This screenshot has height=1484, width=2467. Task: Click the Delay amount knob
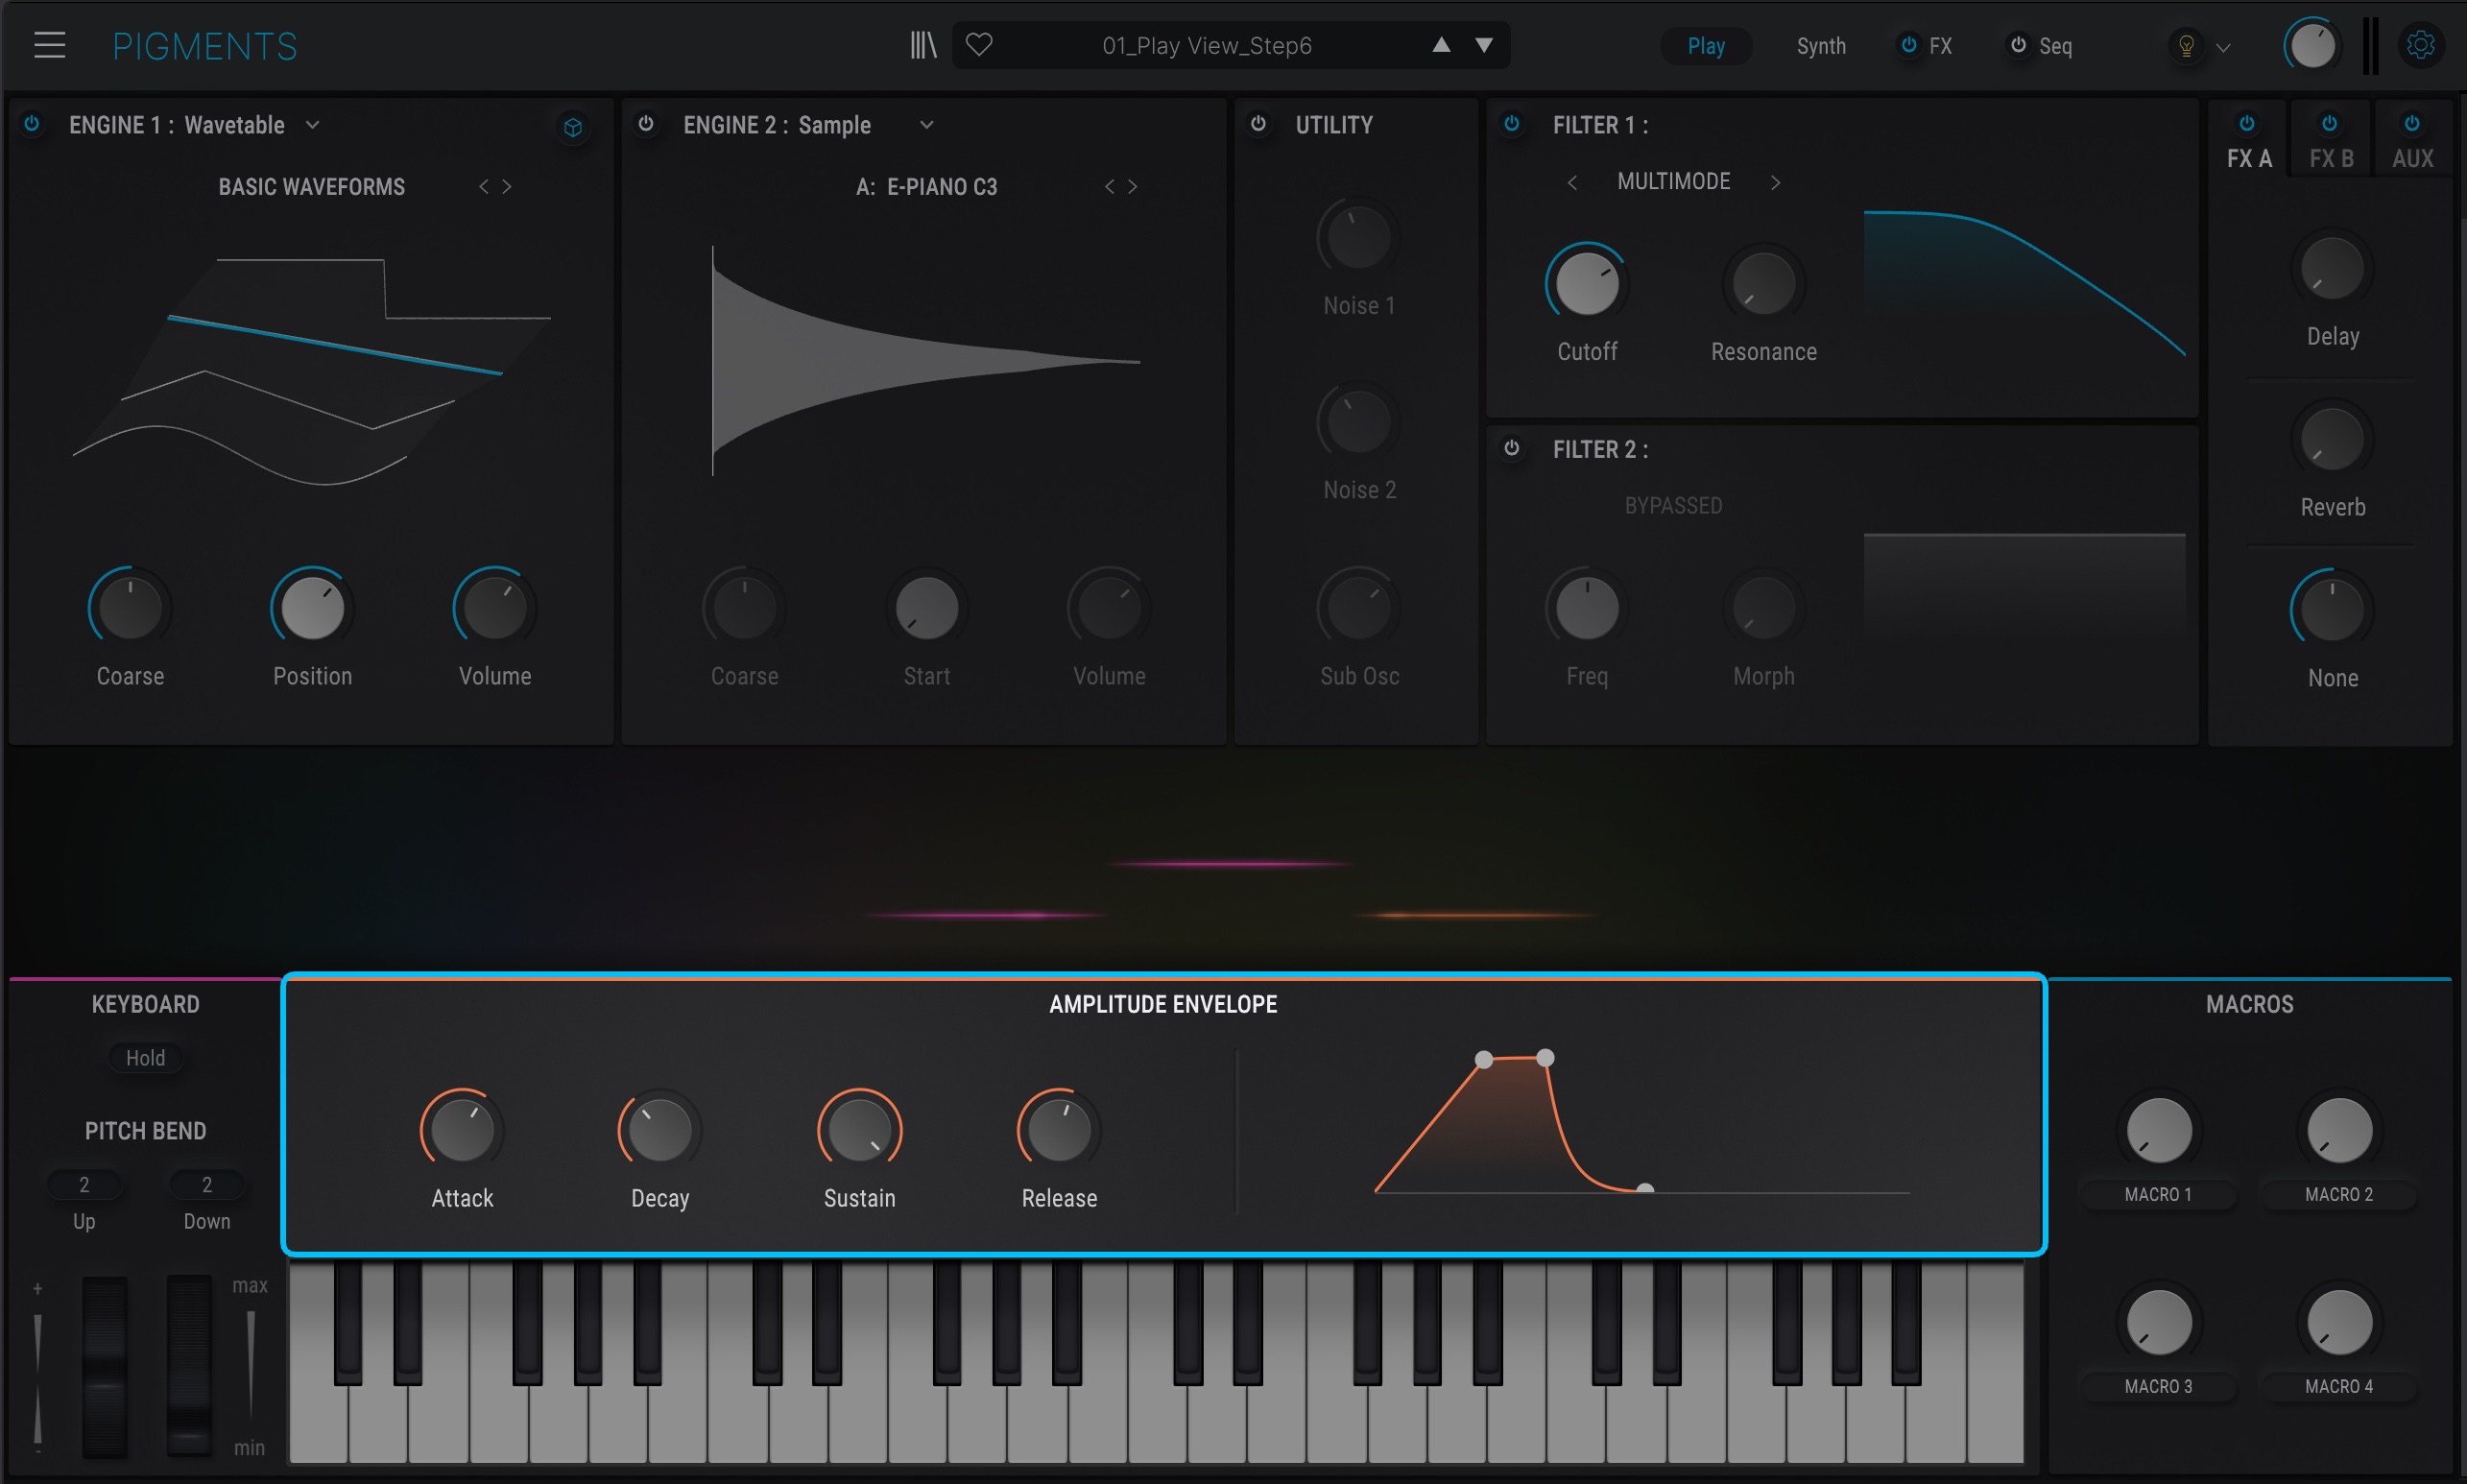pos(2333,269)
